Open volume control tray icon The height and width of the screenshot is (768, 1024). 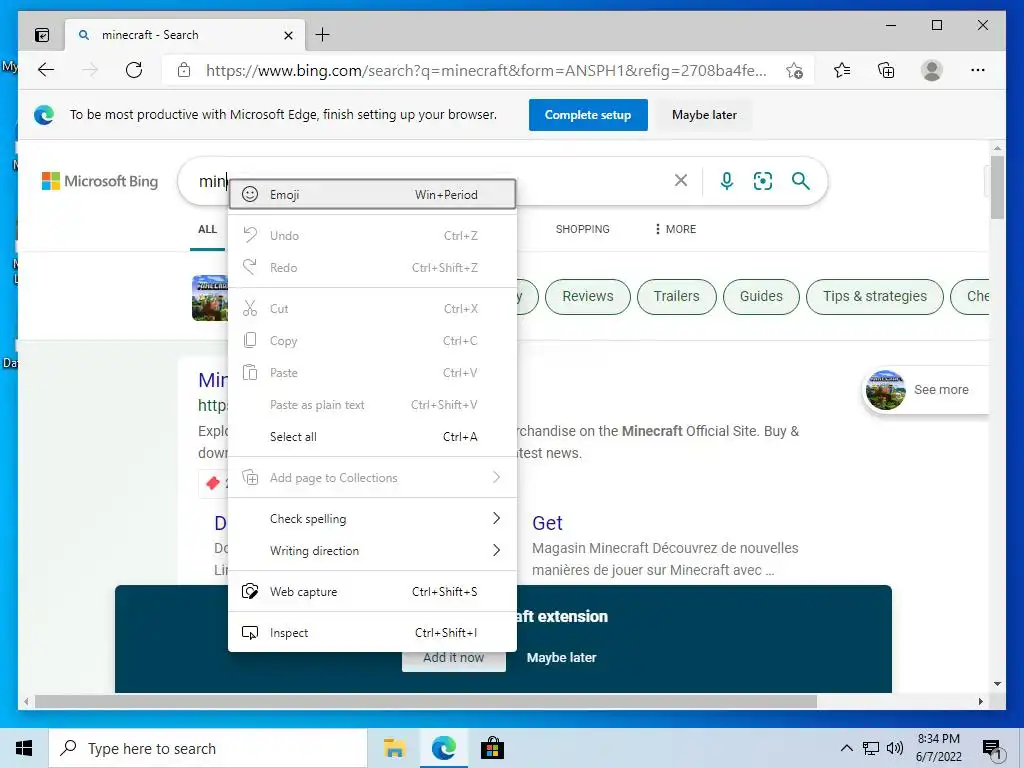895,748
